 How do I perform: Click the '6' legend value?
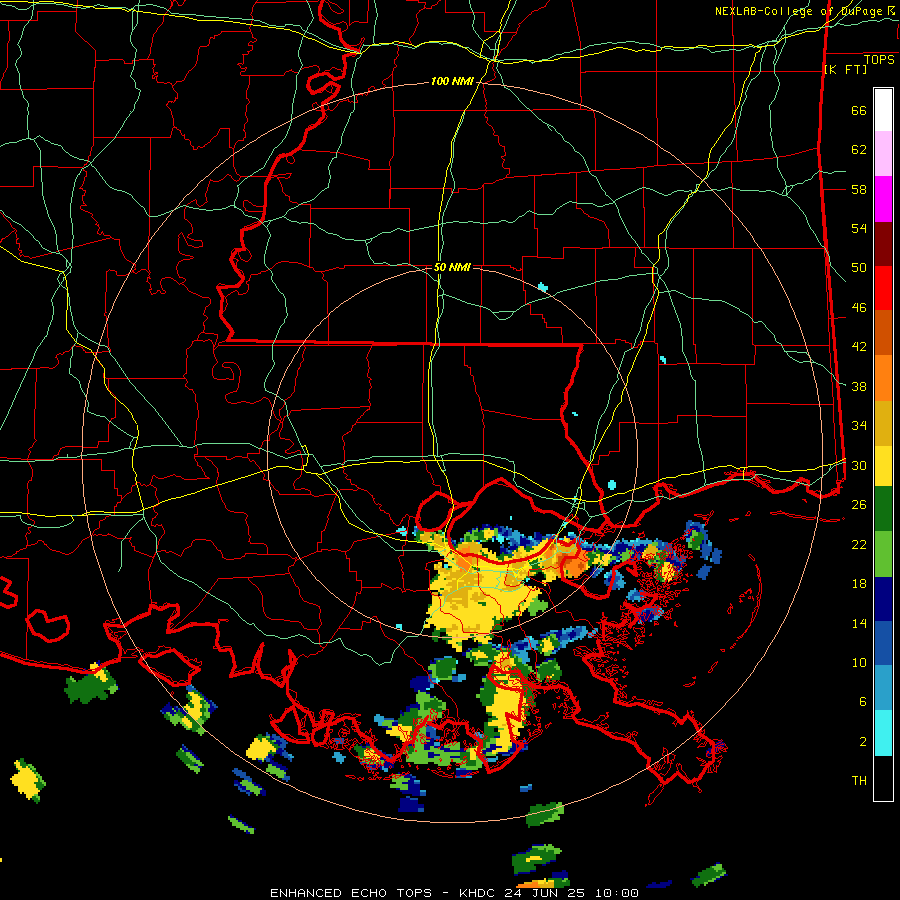click(863, 701)
